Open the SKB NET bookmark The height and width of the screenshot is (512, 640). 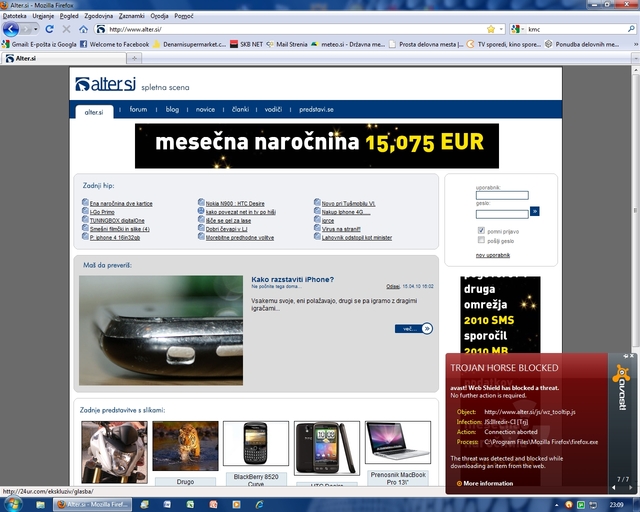point(246,44)
